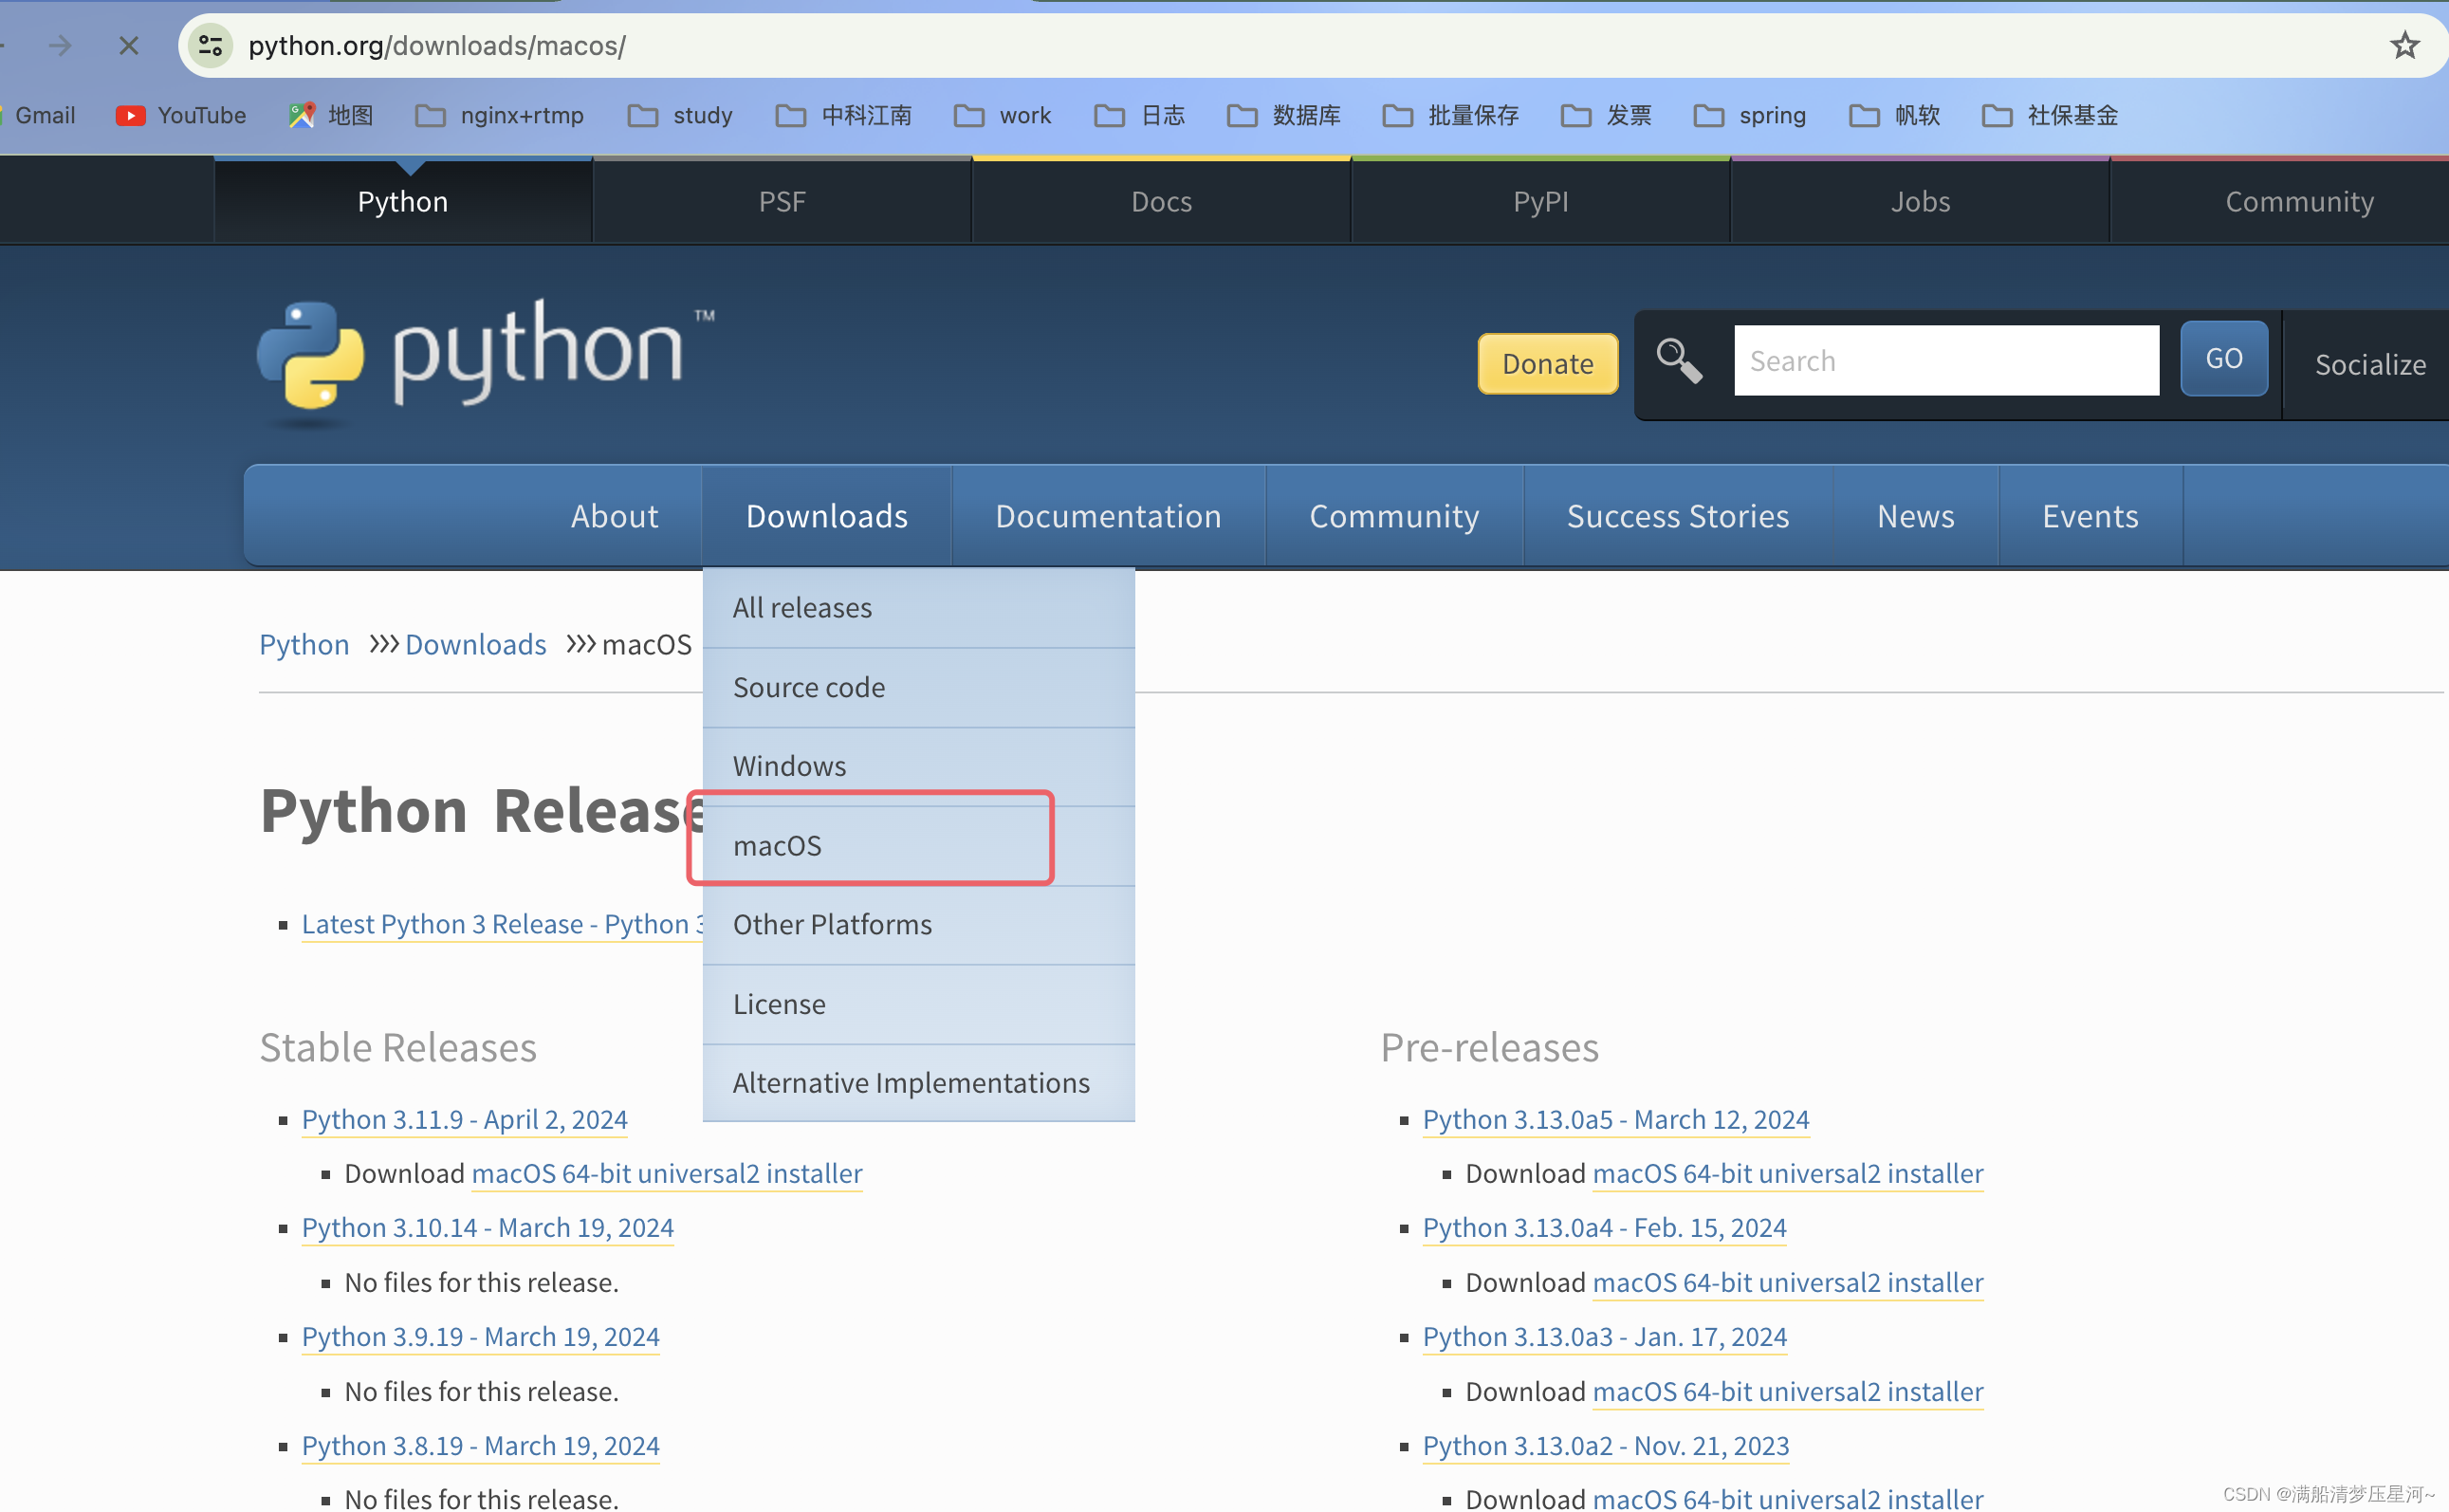Choose Other Platforms from Downloads dropdown
This screenshot has width=2449, height=1512.
(918, 924)
